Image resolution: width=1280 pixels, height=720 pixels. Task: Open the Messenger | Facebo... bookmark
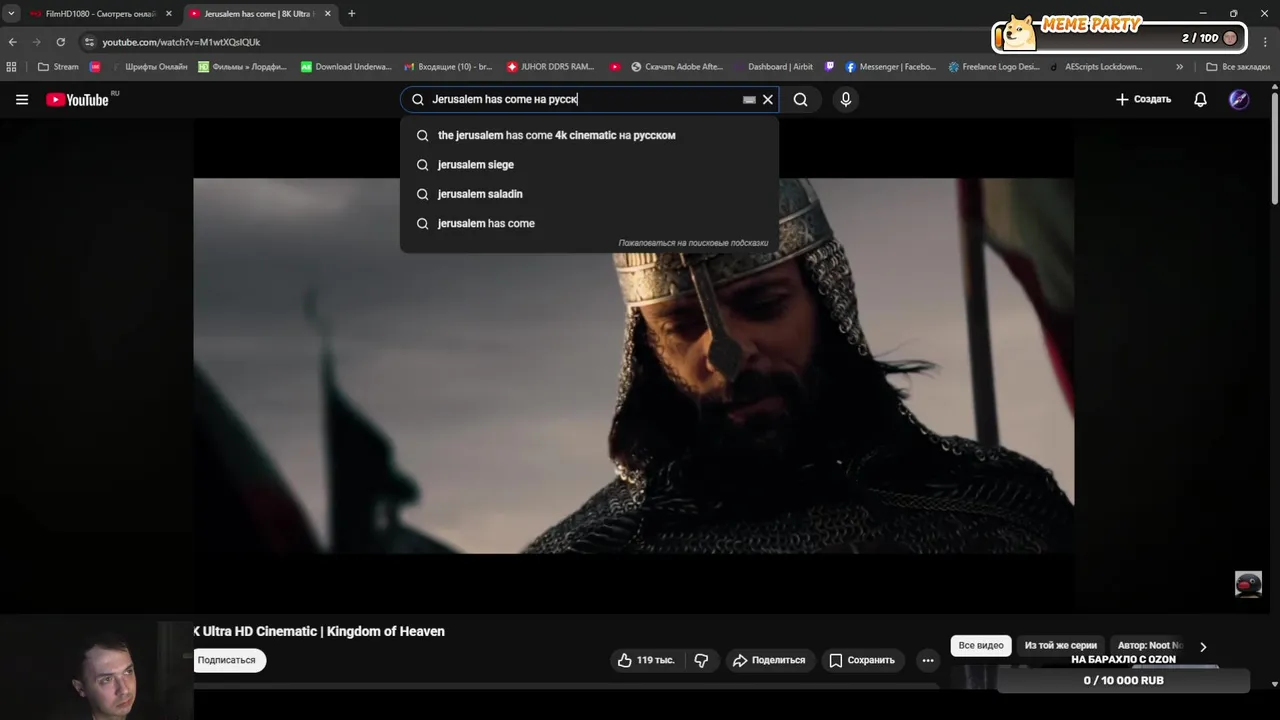coord(891,67)
